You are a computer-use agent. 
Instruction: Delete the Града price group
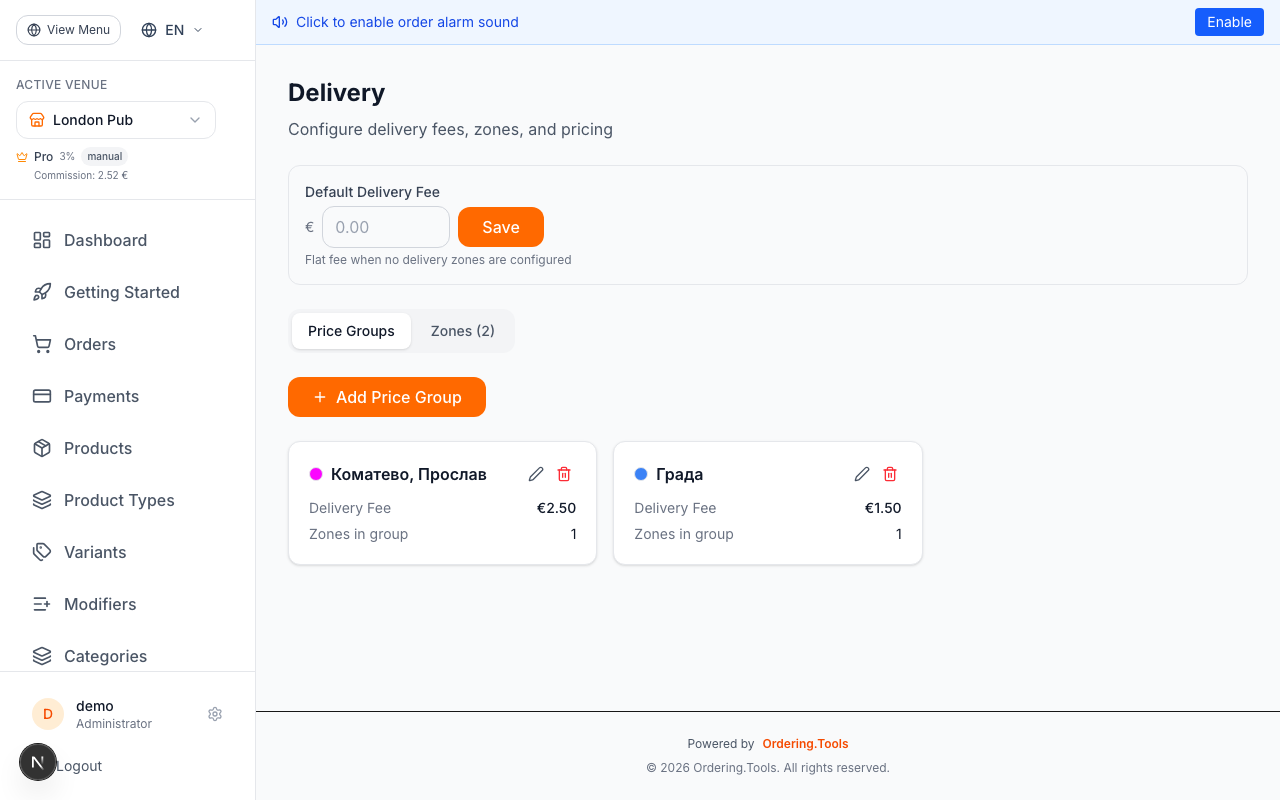pos(890,474)
